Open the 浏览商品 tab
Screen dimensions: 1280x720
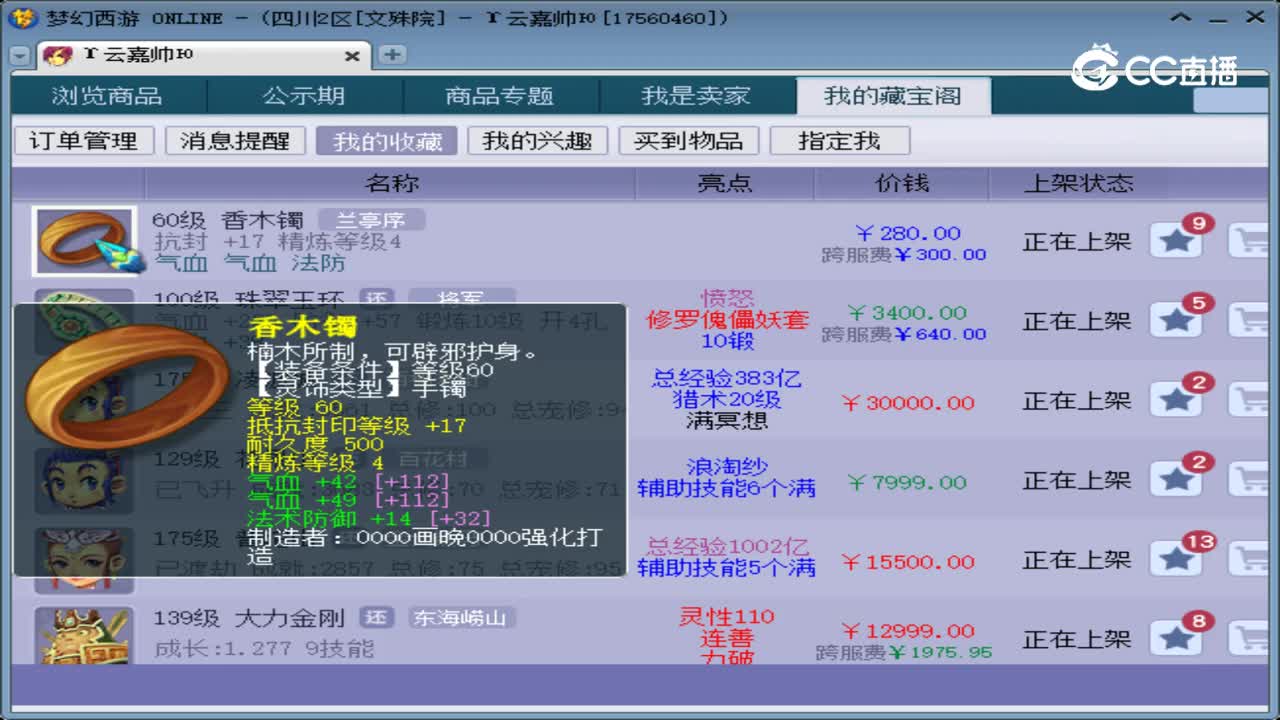(108, 96)
